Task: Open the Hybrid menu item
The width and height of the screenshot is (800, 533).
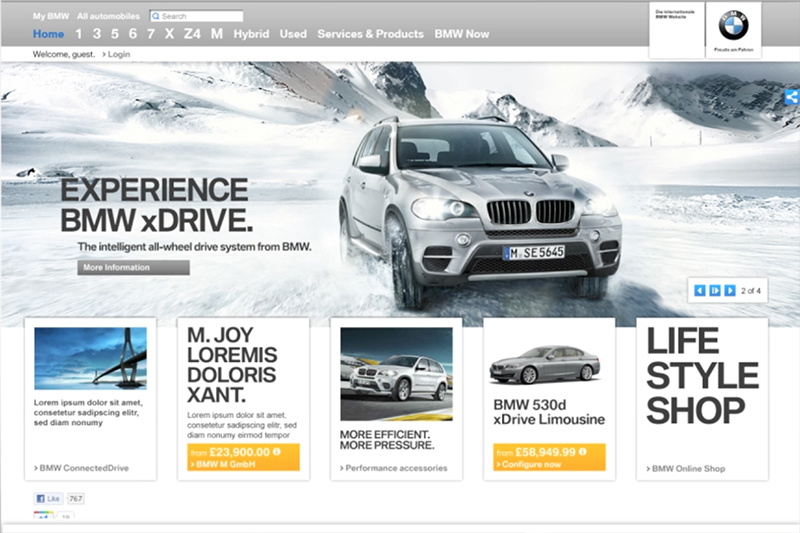Action: [251, 34]
